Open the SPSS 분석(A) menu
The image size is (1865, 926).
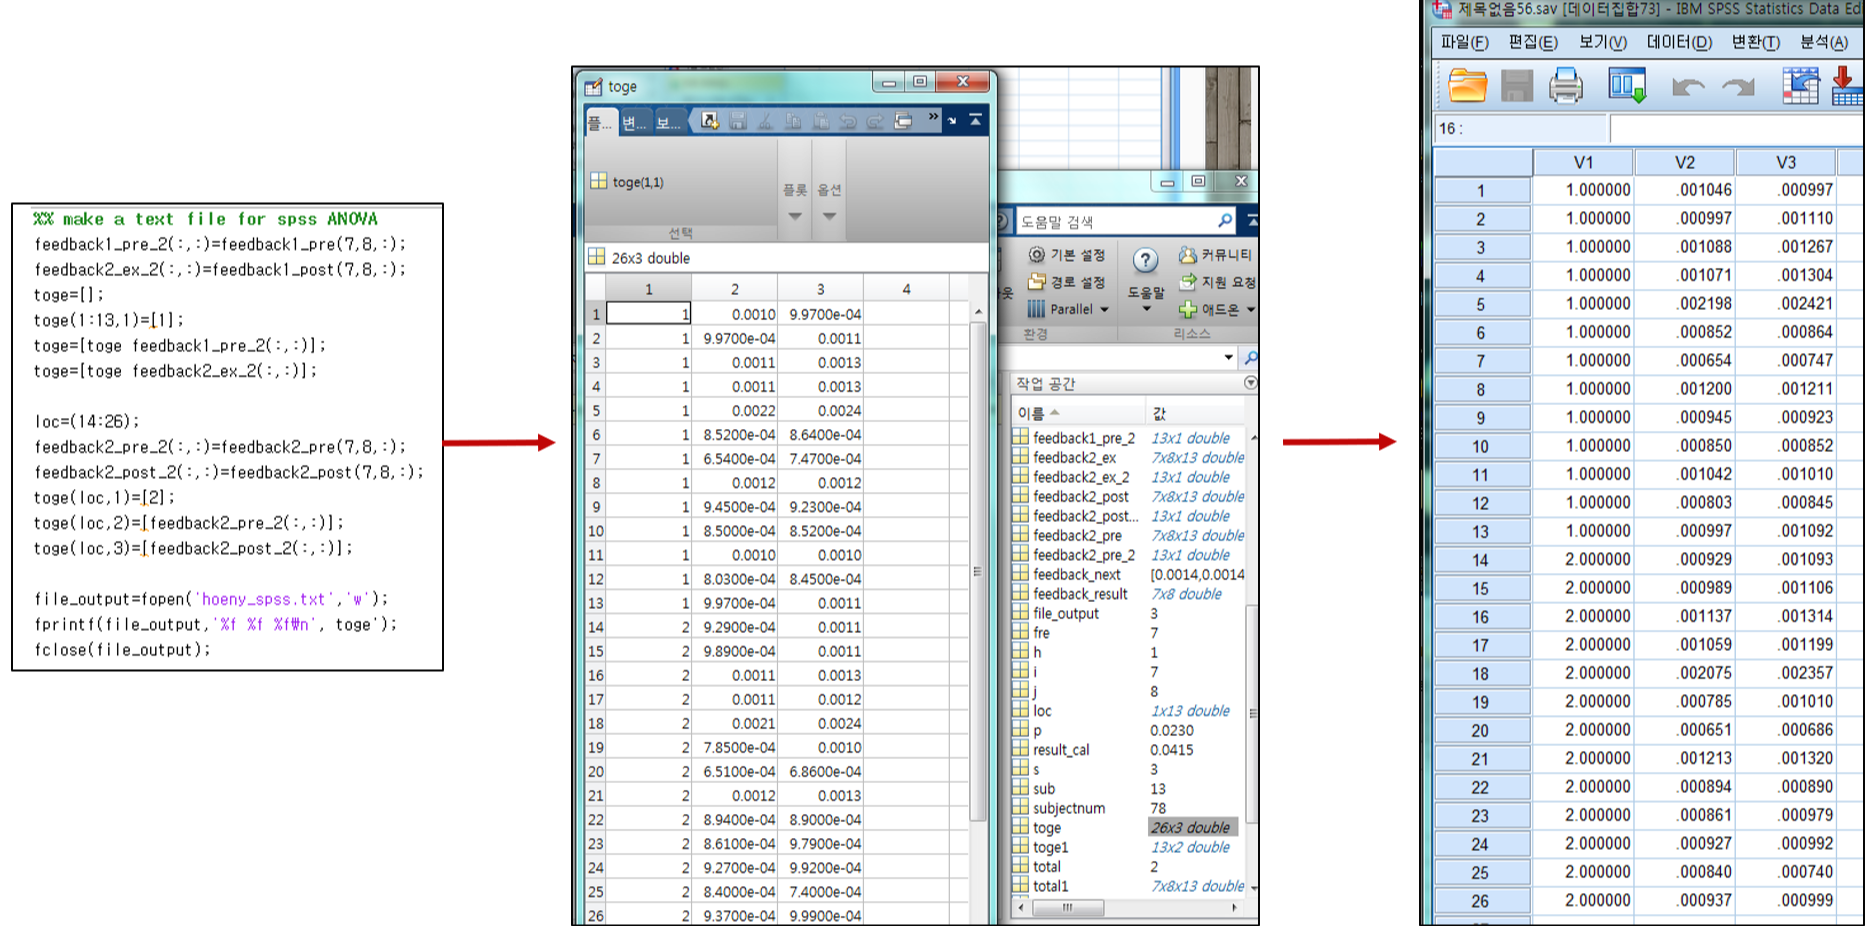click(1824, 42)
